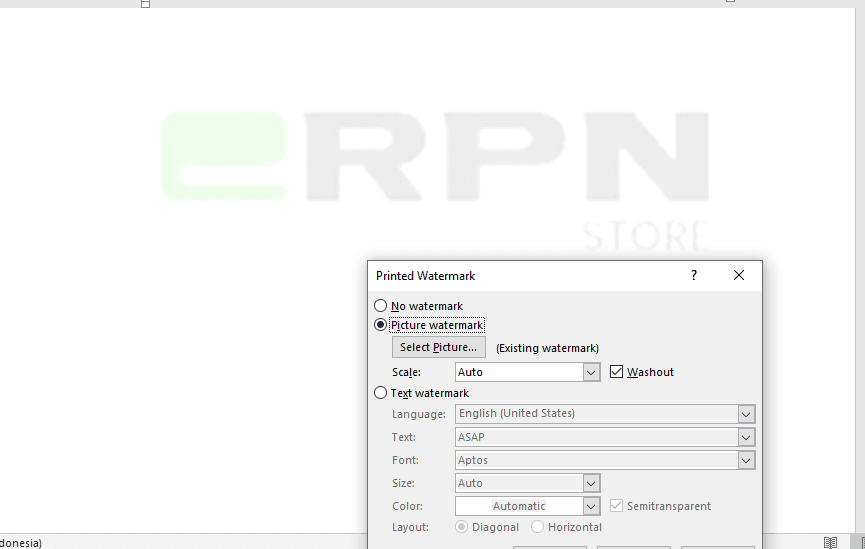Click the Read Mode view icon in status bar
This screenshot has width=865, height=549.
pos(830,542)
